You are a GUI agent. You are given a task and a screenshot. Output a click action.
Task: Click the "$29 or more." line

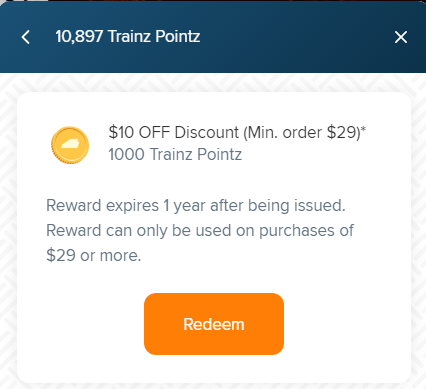pos(94,256)
